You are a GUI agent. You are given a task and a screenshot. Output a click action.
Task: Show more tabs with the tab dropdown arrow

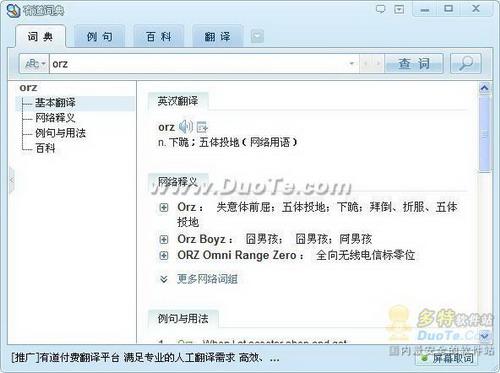click(257, 36)
